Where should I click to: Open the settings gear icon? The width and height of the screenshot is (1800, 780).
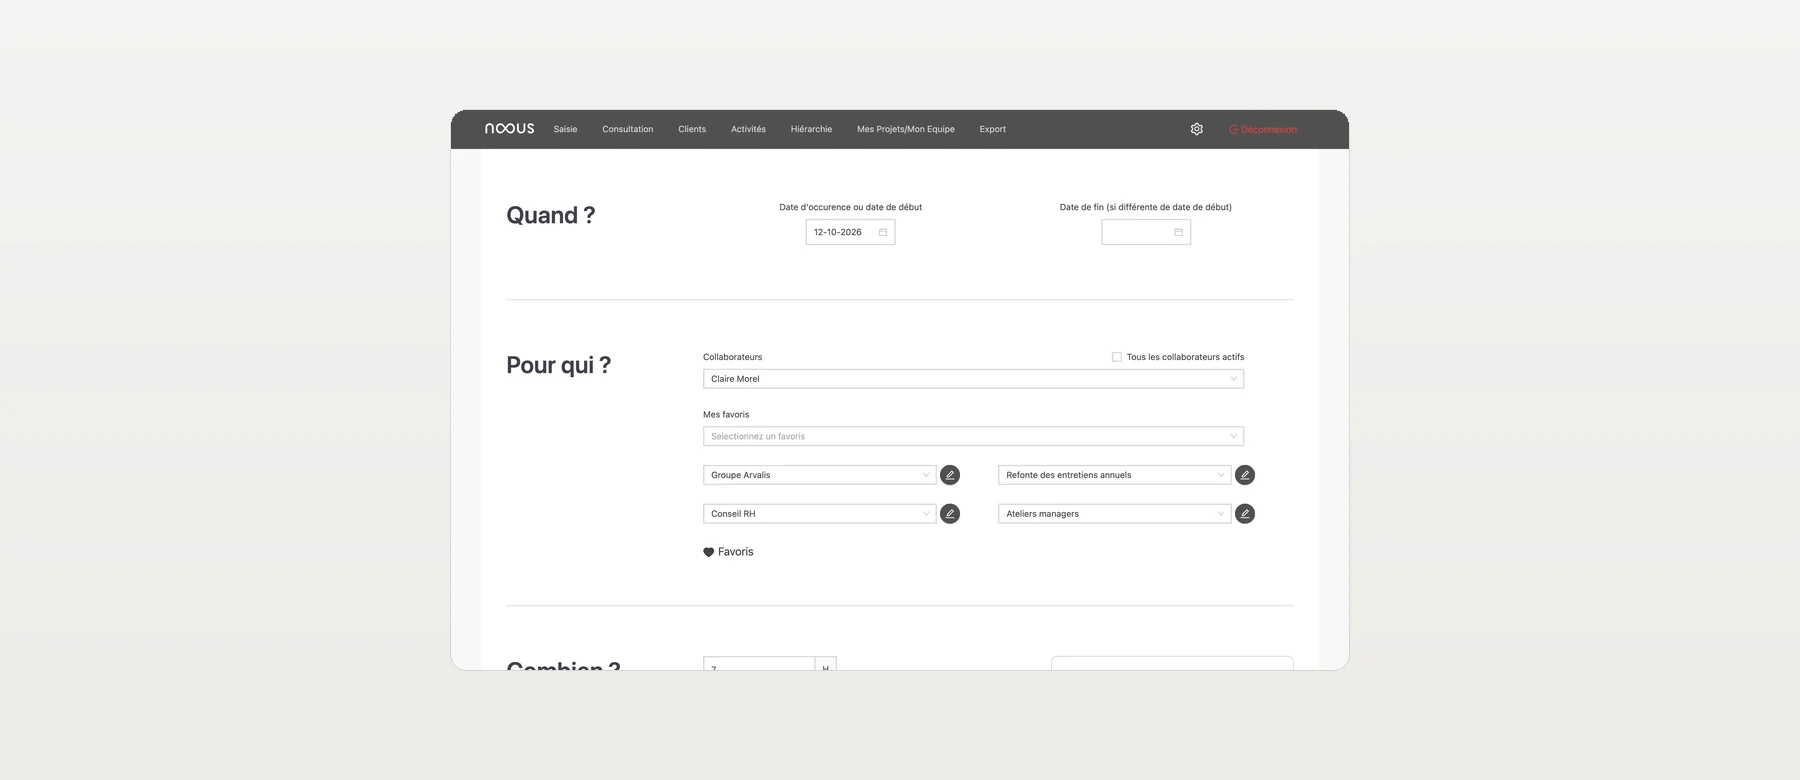point(1197,129)
